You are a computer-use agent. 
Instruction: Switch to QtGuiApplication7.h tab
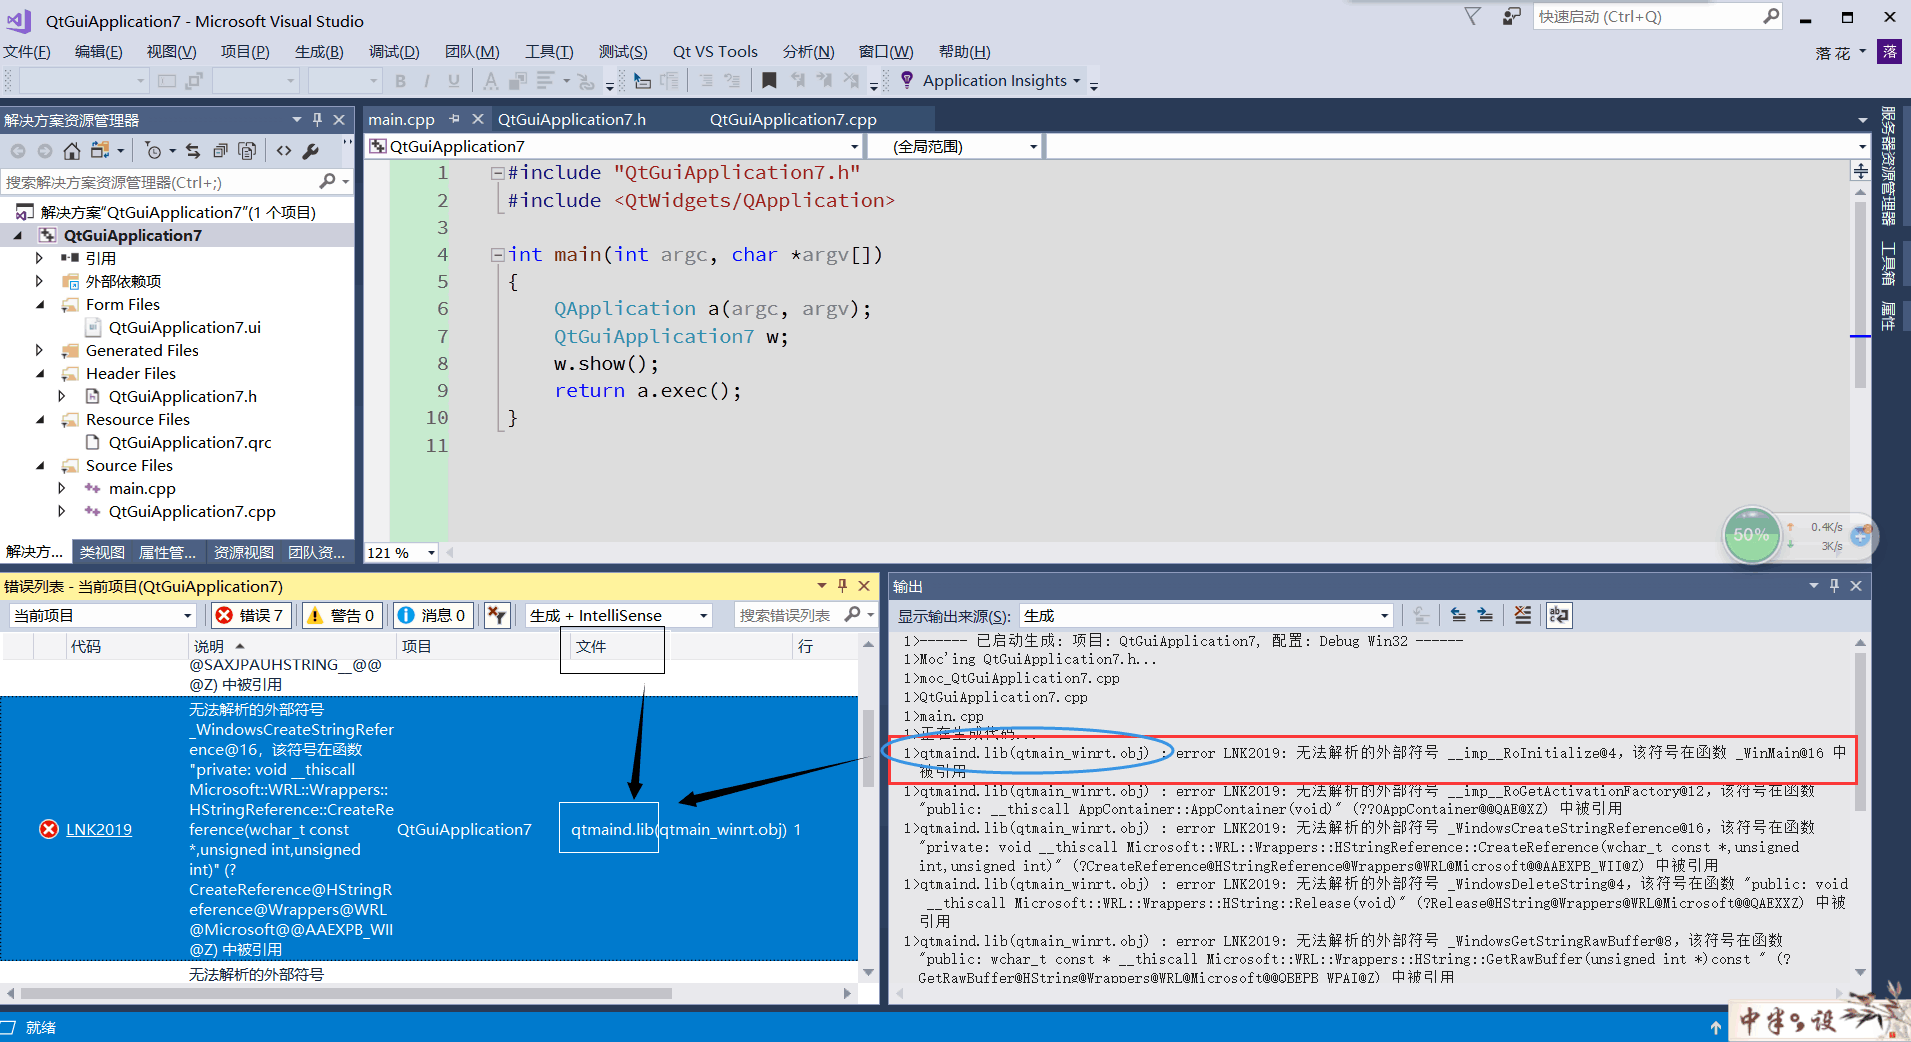572,119
